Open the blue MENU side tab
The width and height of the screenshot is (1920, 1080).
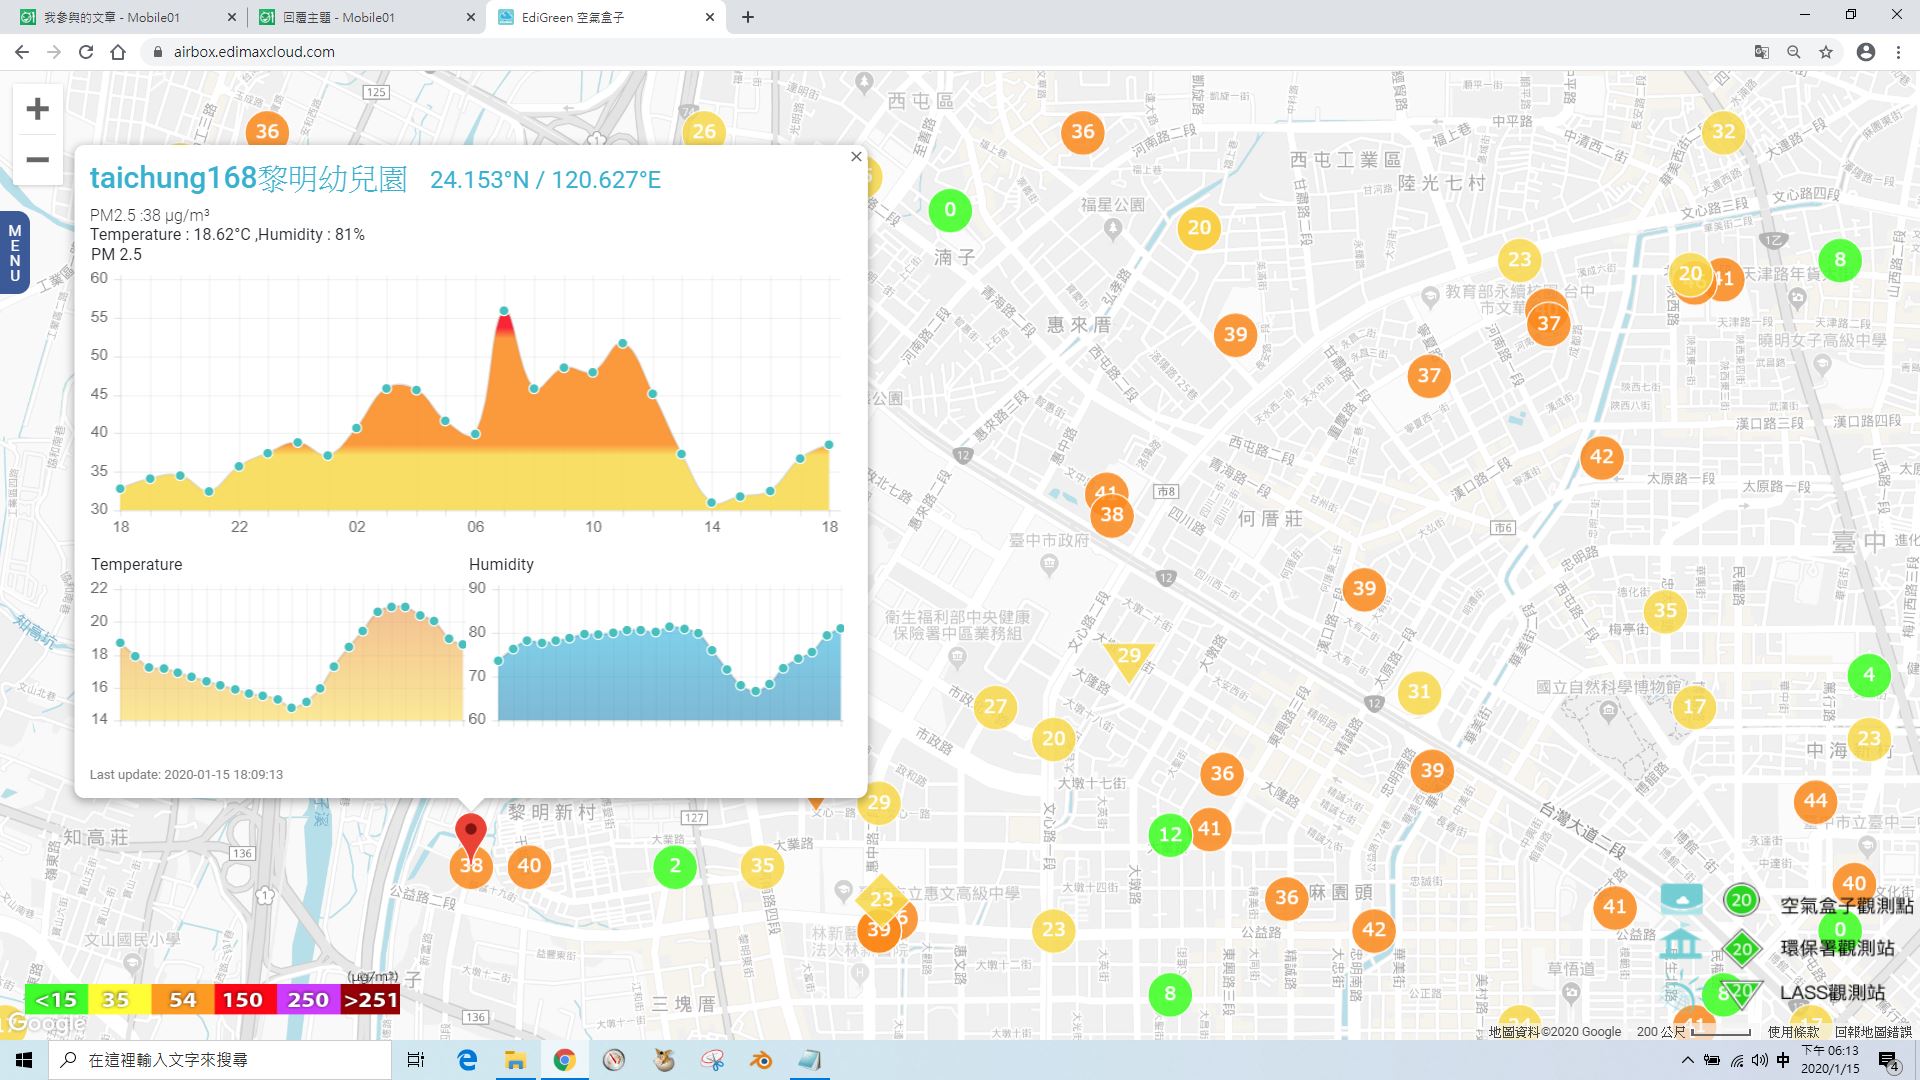click(14, 253)
